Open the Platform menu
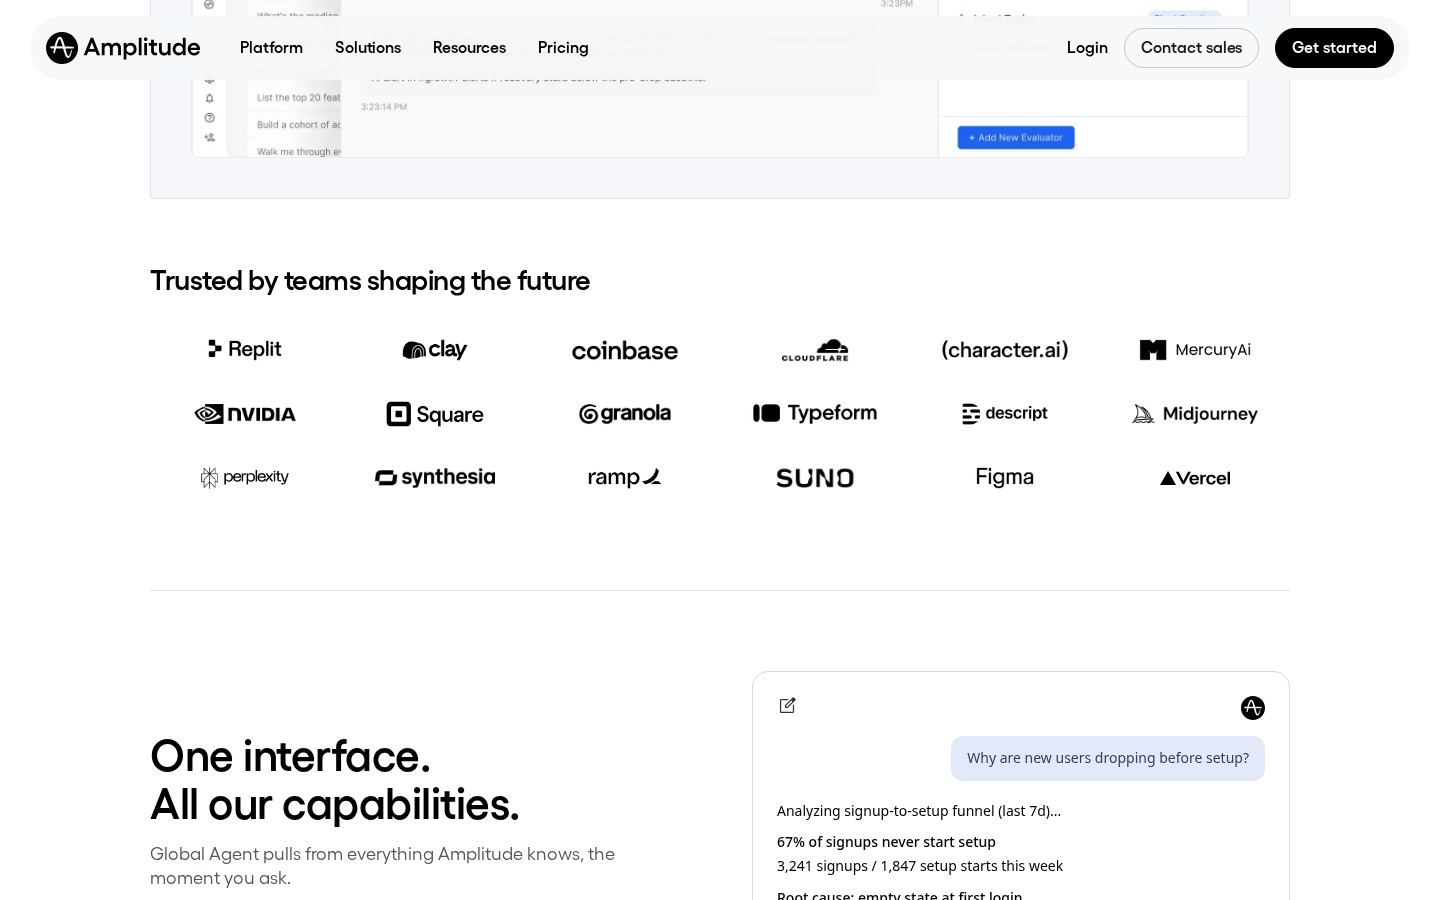1440x900 pixels. [x=271, y=48]
